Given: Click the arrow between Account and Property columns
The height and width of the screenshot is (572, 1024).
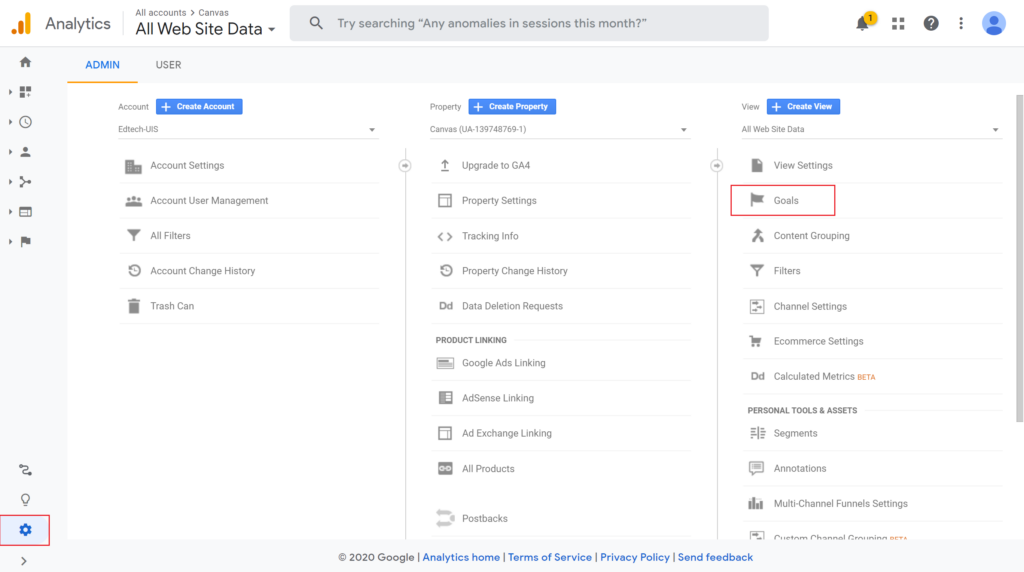Looking at the screenshot, I should [x=405, y=166].
